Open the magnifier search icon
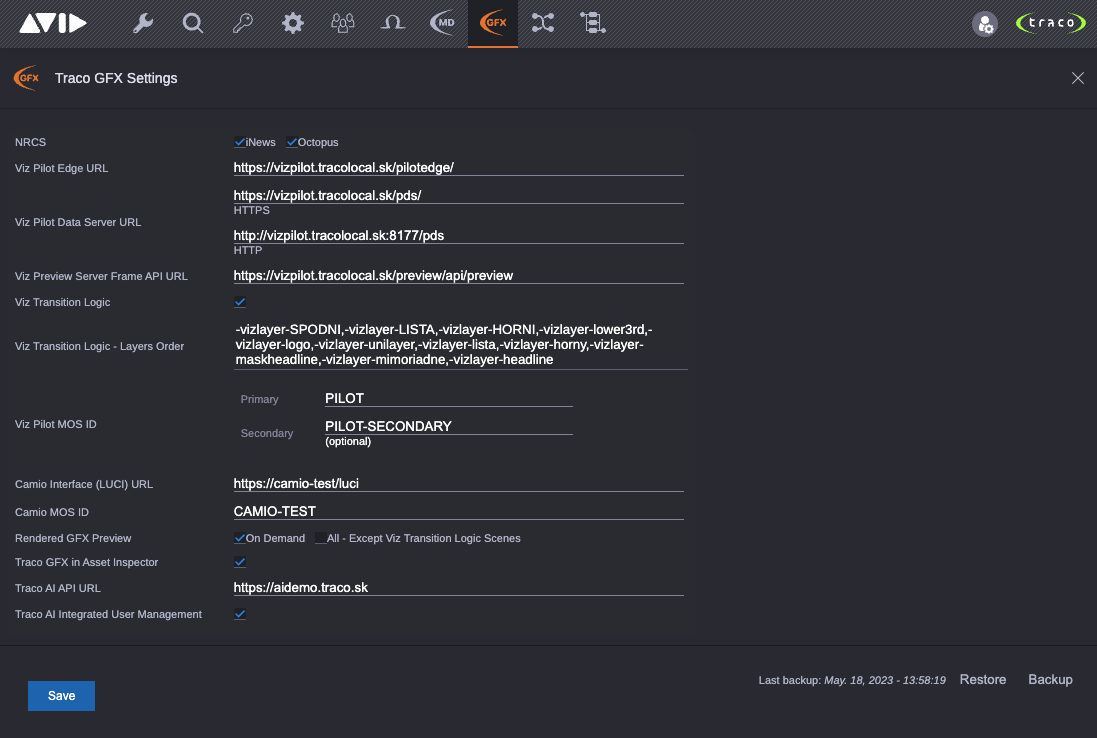 tap(192, 23)
